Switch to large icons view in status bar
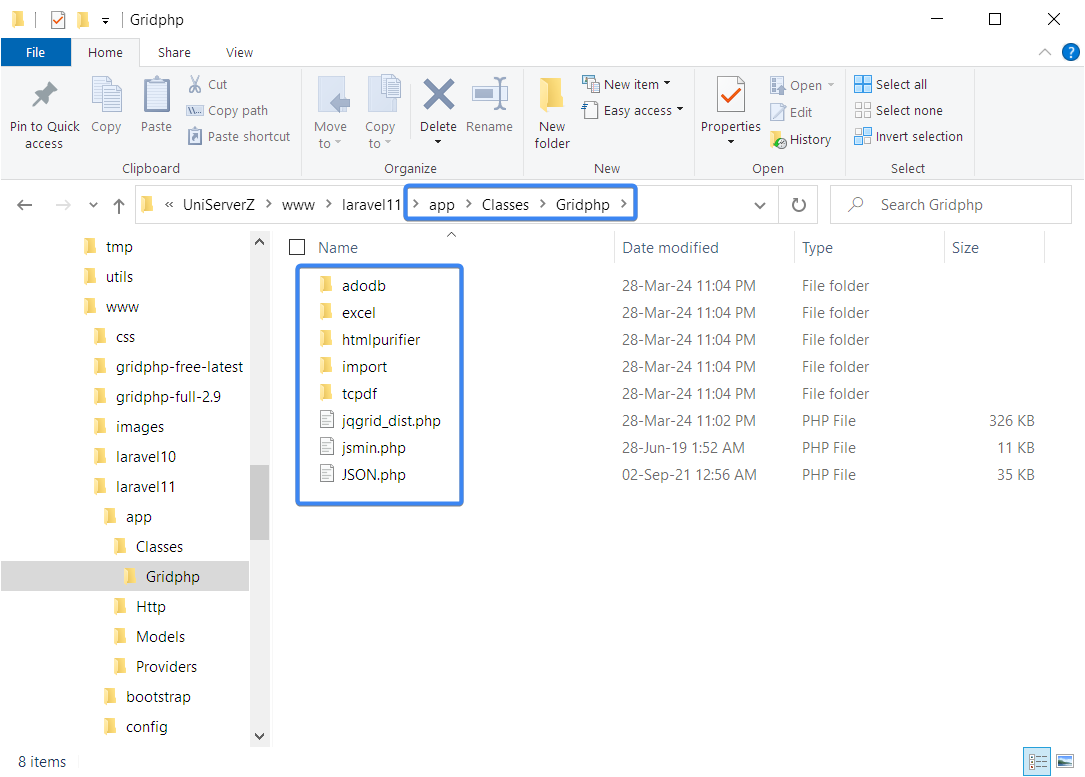 (1065, 761)
